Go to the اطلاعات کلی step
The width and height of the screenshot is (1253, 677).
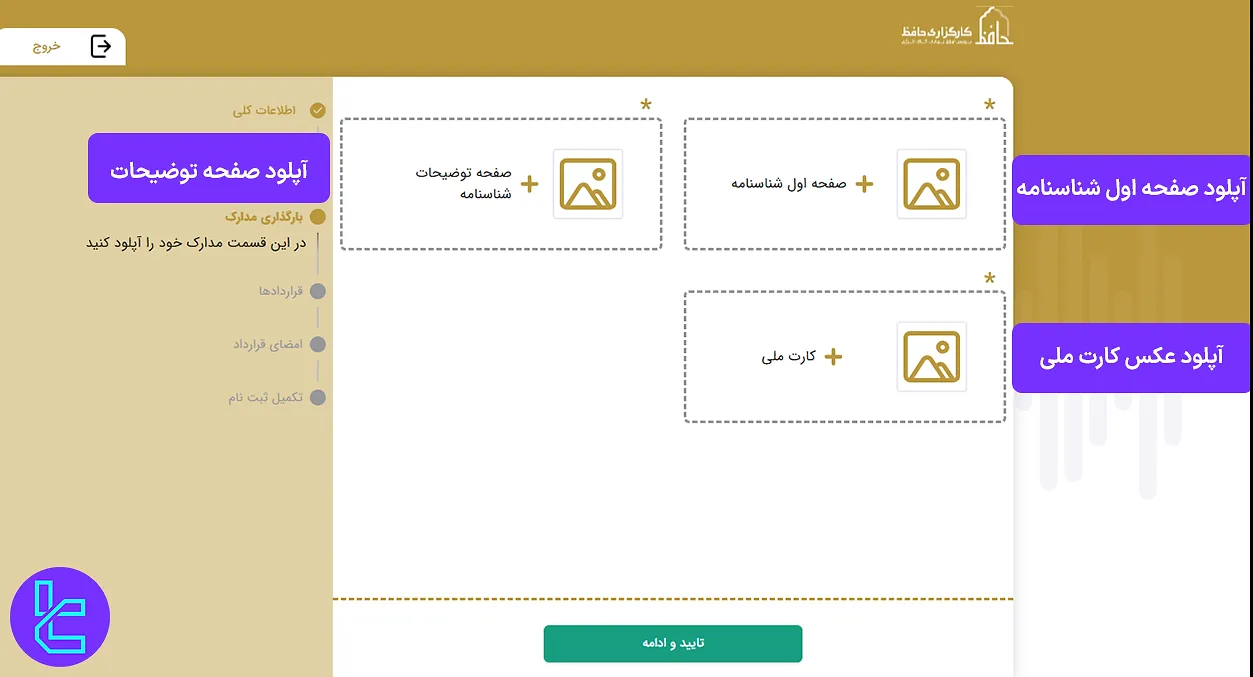[x=263, y=111]
